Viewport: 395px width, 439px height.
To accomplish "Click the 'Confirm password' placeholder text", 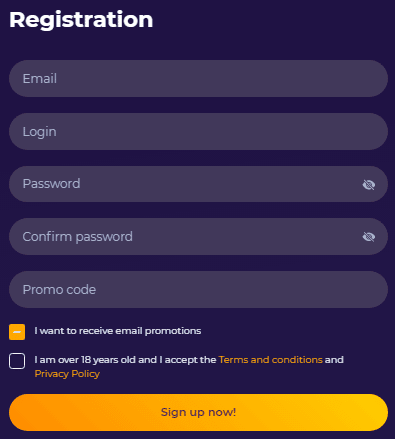I will (78, 237).
